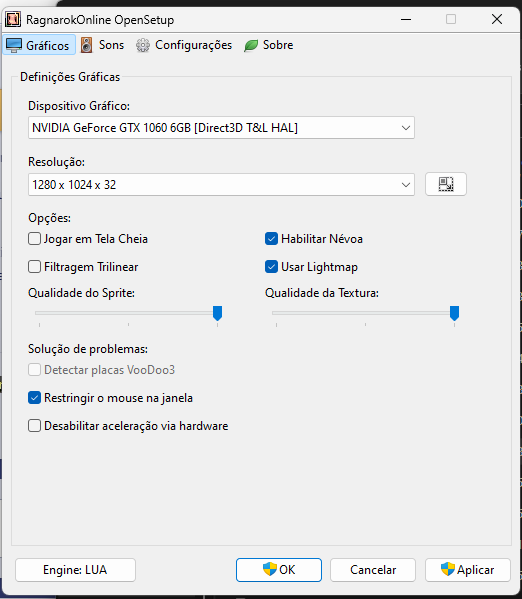Click the RagnarokOnline OpenSetup title bar icon
This screenshot has width=522, height=599.
12,19
